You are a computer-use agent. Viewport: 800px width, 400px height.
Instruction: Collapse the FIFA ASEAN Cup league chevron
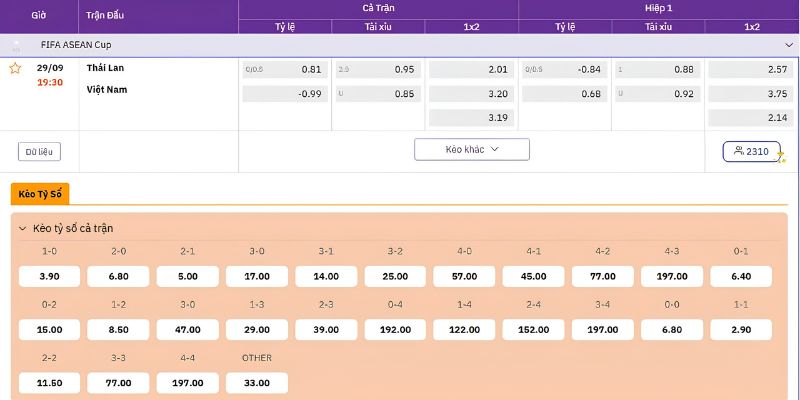point(789,45)
